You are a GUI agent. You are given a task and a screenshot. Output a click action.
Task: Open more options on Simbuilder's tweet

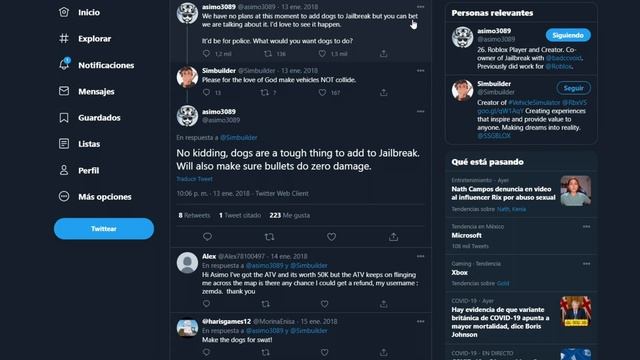point(420,71)
